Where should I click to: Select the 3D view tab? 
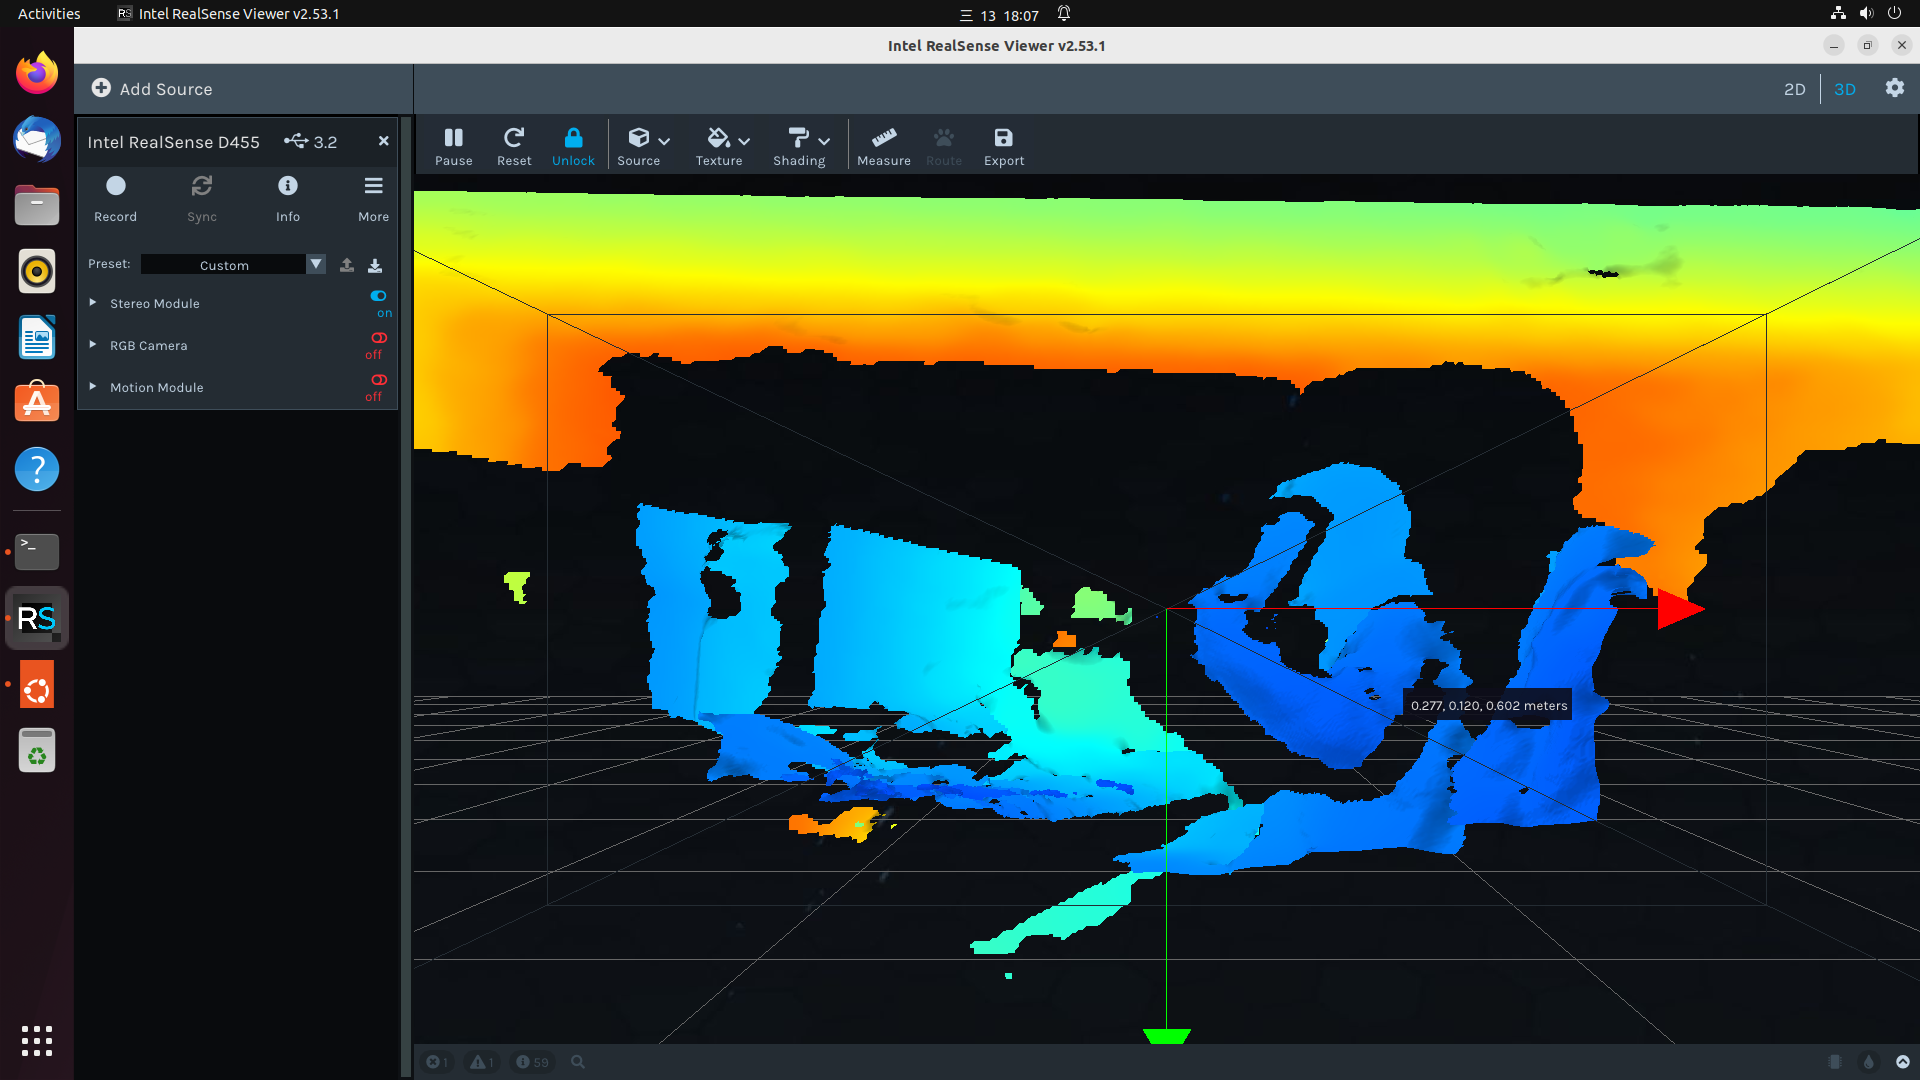click(x=1844, y=89)
